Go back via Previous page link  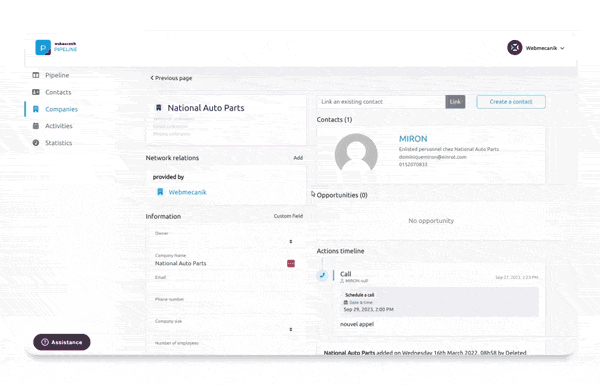(171, 78)
